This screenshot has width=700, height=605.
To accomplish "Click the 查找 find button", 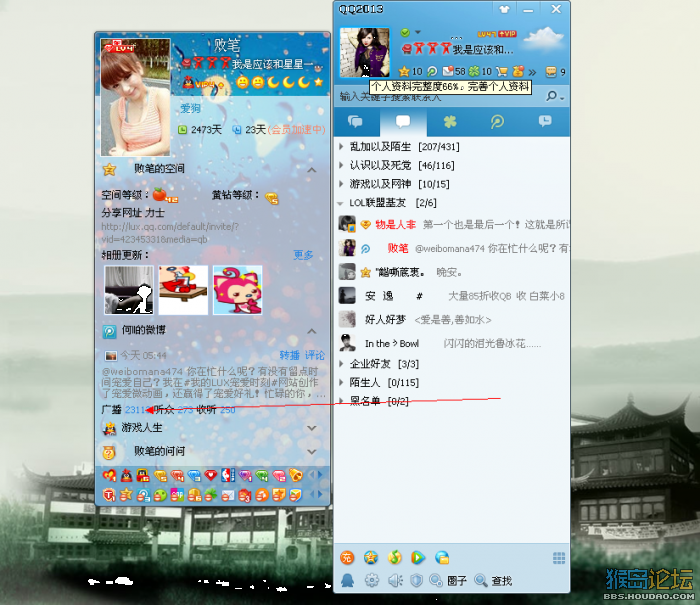I will [493, 580].
